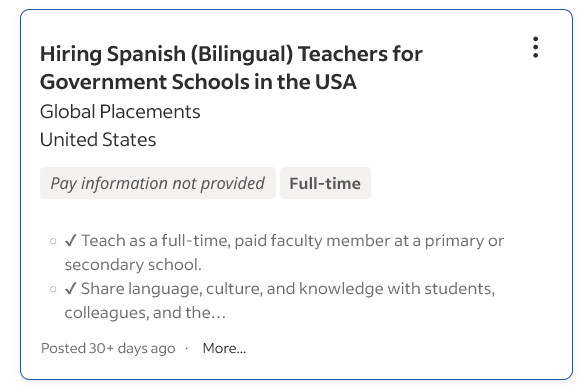Click the "Teach as a full-time, paid faculty" snippet

tap(293, 241)
